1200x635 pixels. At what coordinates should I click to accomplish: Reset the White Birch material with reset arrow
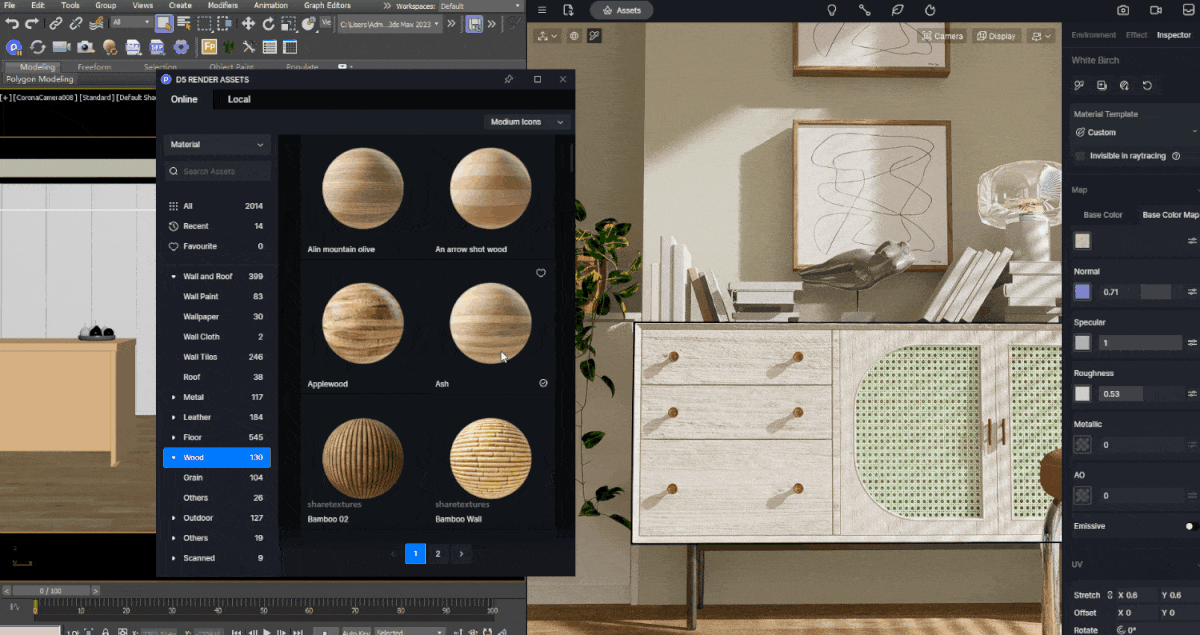point(1147,86)
